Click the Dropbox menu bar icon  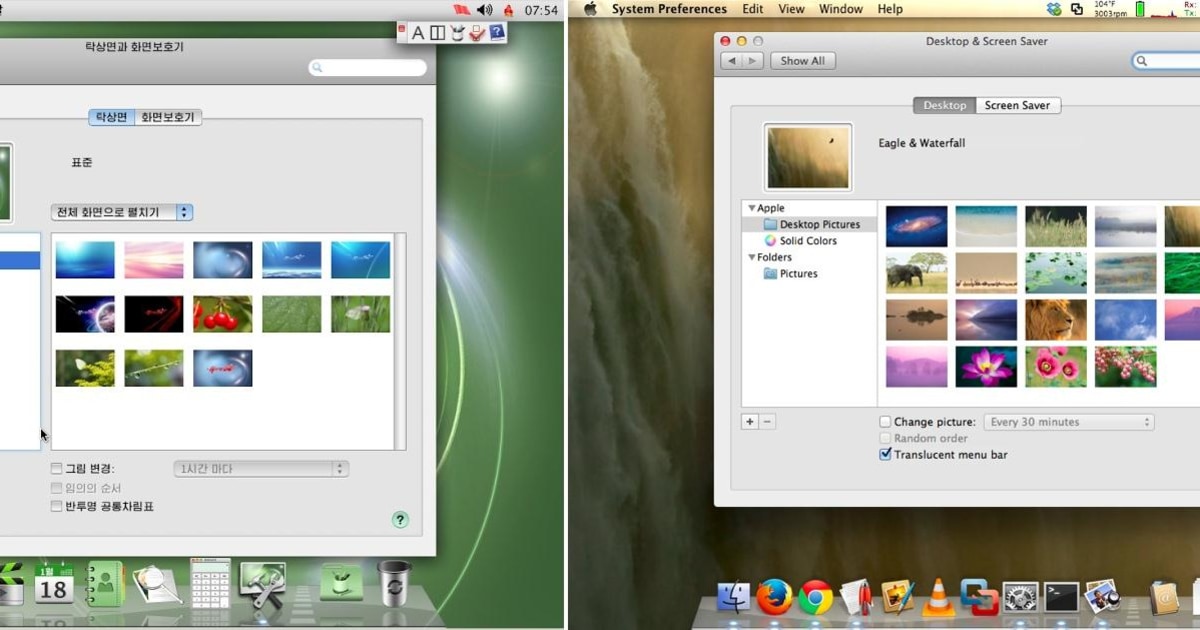[1054, 9]
